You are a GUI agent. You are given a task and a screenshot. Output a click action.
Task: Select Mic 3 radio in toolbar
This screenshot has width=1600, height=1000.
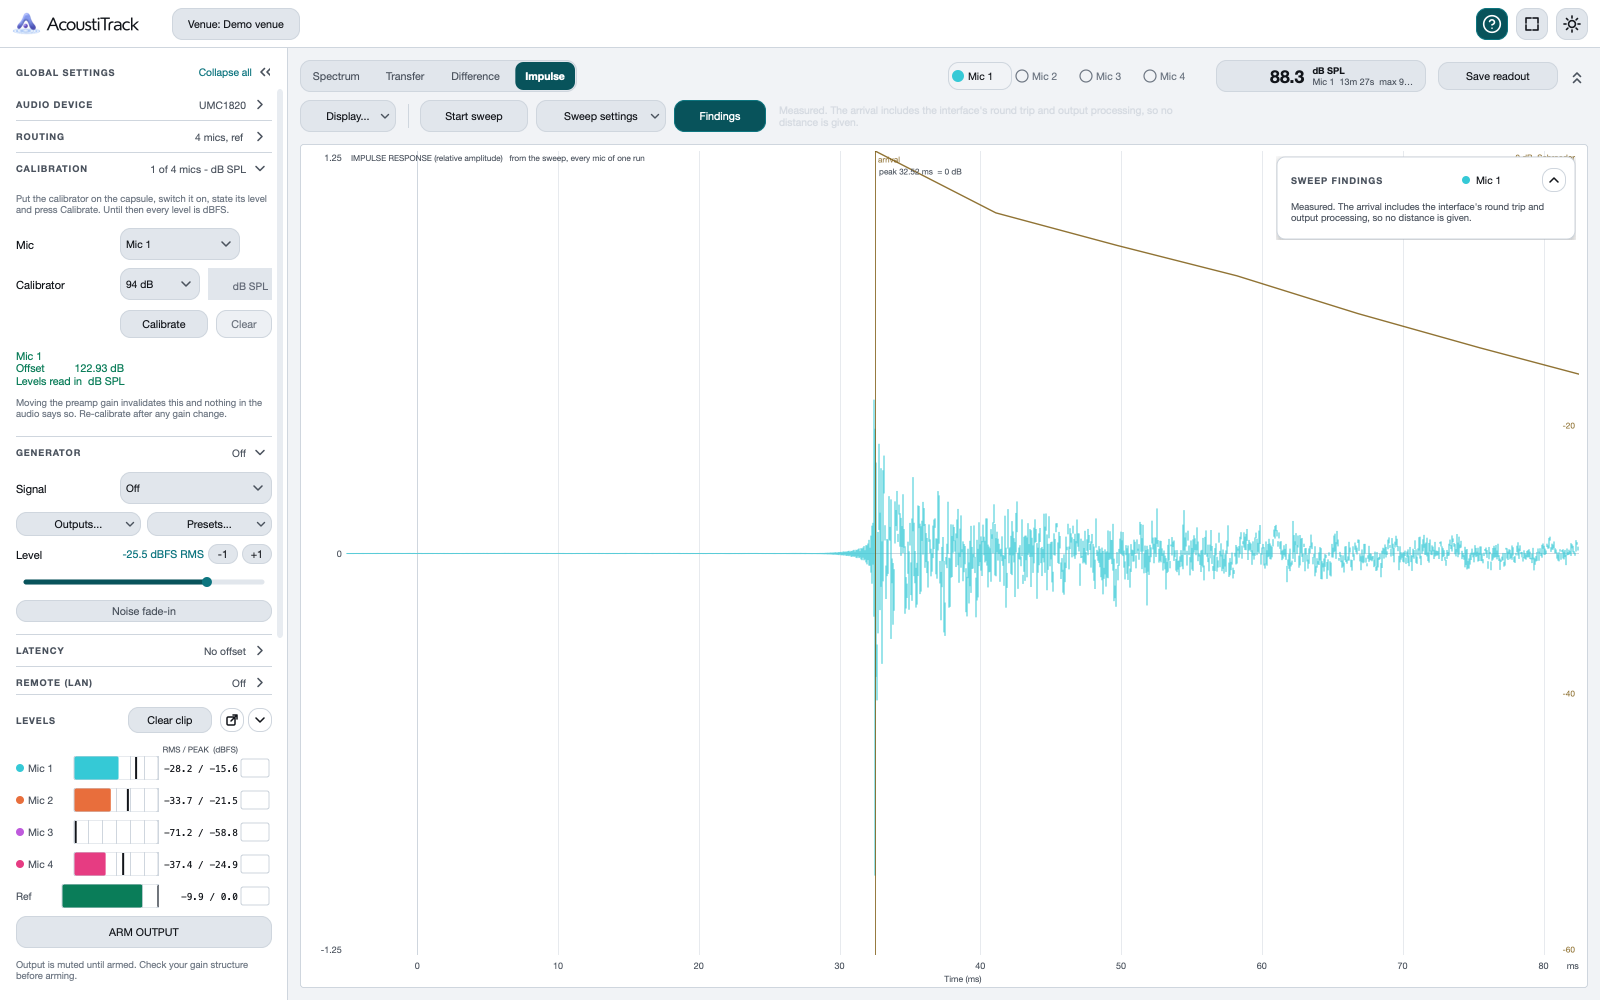pyautogui.click(x=1101, y=76)
